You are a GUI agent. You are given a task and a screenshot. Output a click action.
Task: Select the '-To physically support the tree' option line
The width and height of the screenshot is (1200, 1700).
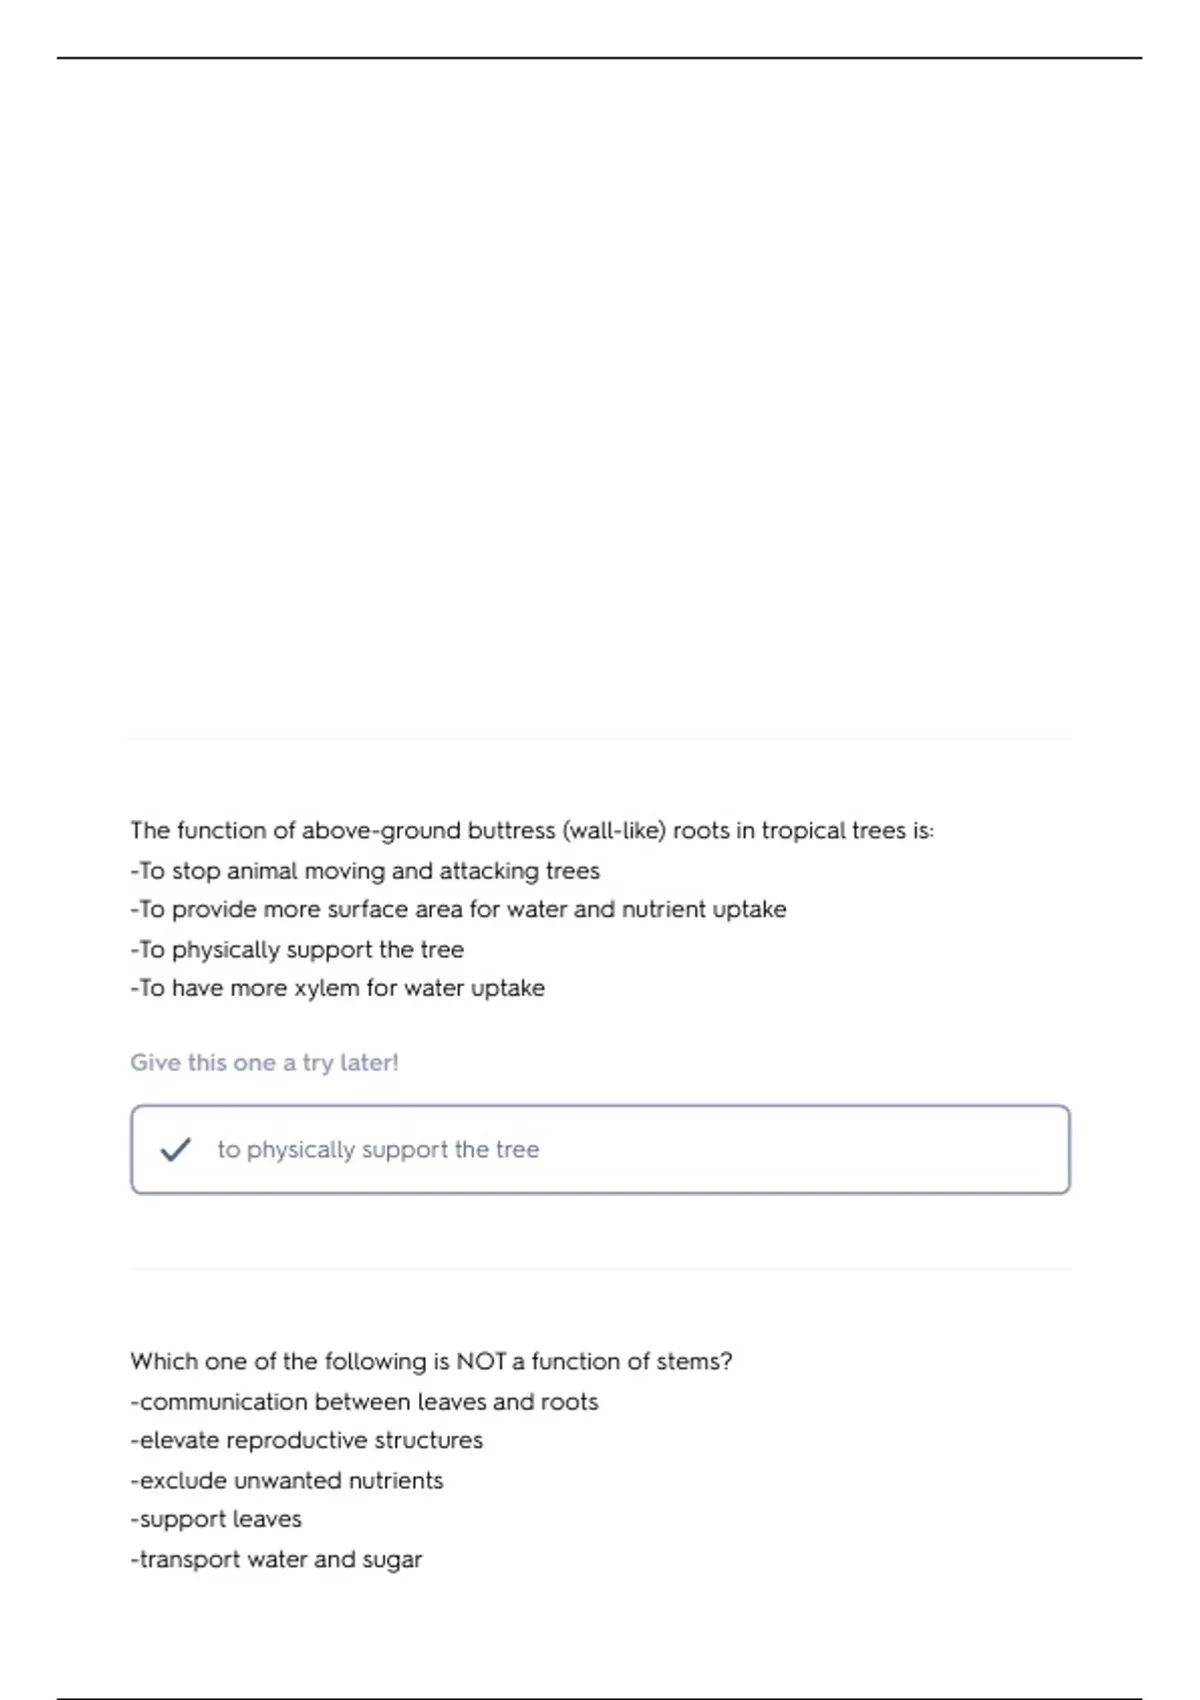pyautogui.click(x=297, y=950)
